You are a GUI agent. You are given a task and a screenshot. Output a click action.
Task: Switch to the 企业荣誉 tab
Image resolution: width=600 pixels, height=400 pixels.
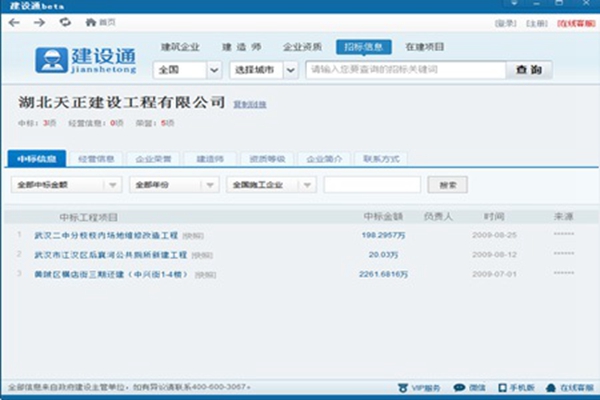(153, 159)
